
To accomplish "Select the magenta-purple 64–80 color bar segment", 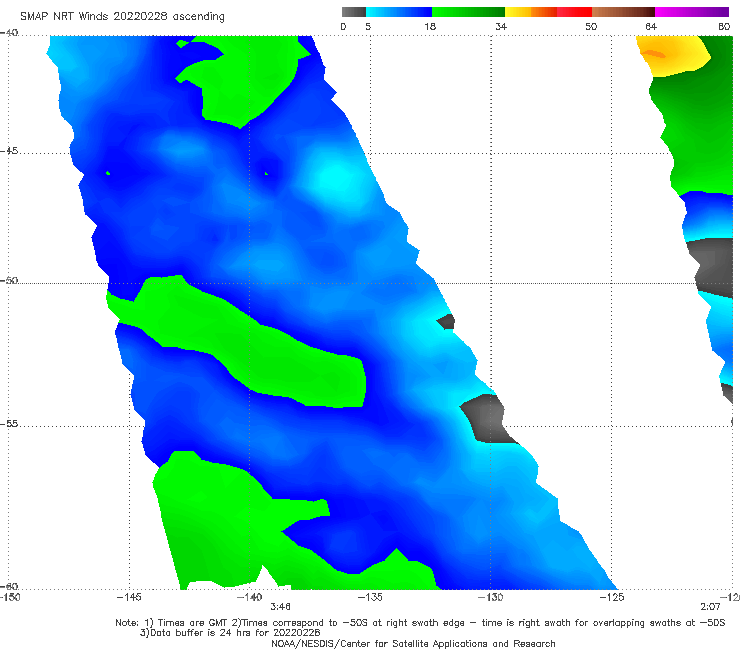I will click(x=692, y=12).
